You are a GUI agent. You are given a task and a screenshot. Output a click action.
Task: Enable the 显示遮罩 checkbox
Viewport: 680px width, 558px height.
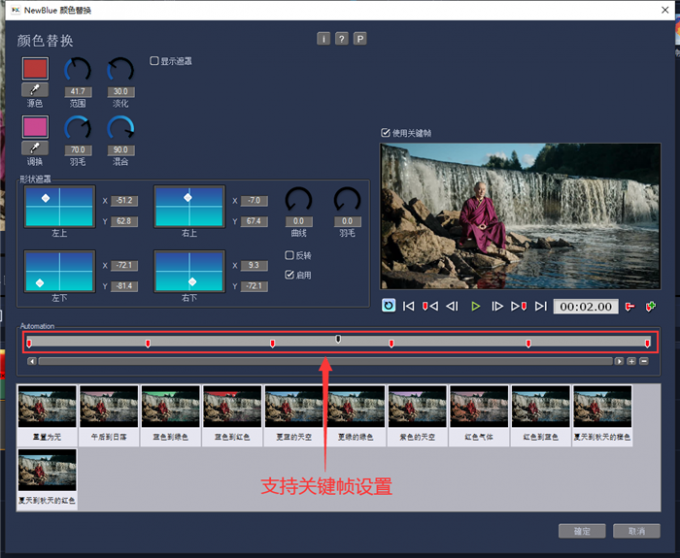coord(154,61)
